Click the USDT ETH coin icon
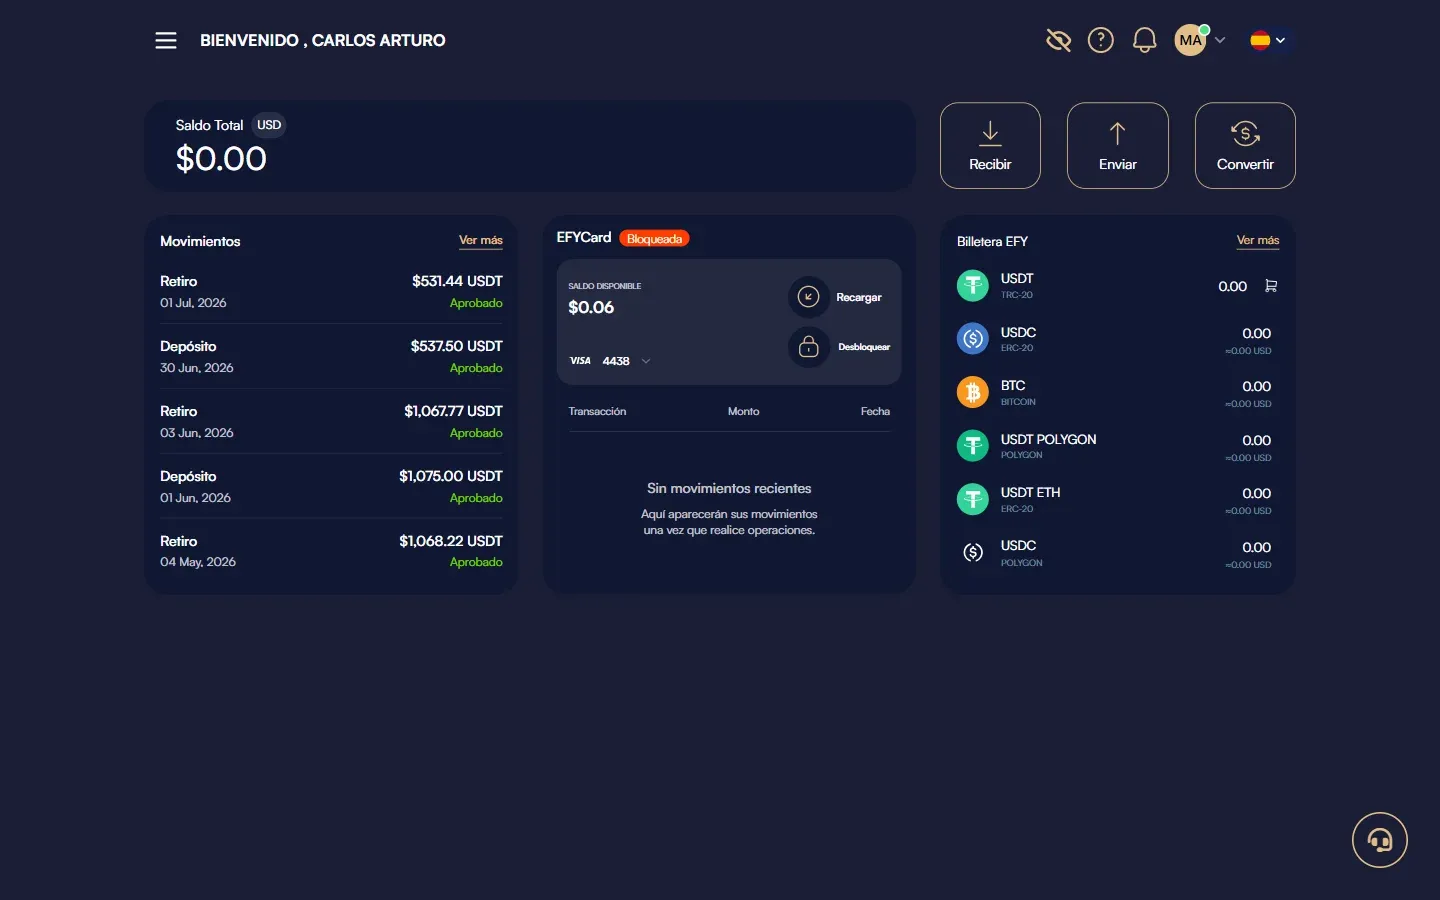 pos(973,498)
